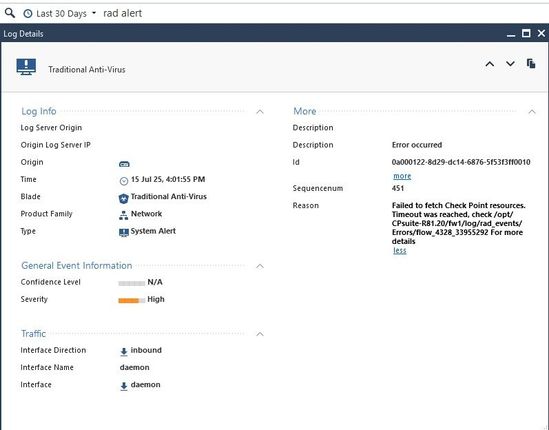
Task: Click the daemon Interface arrow icon
Action: pos(124,386)
